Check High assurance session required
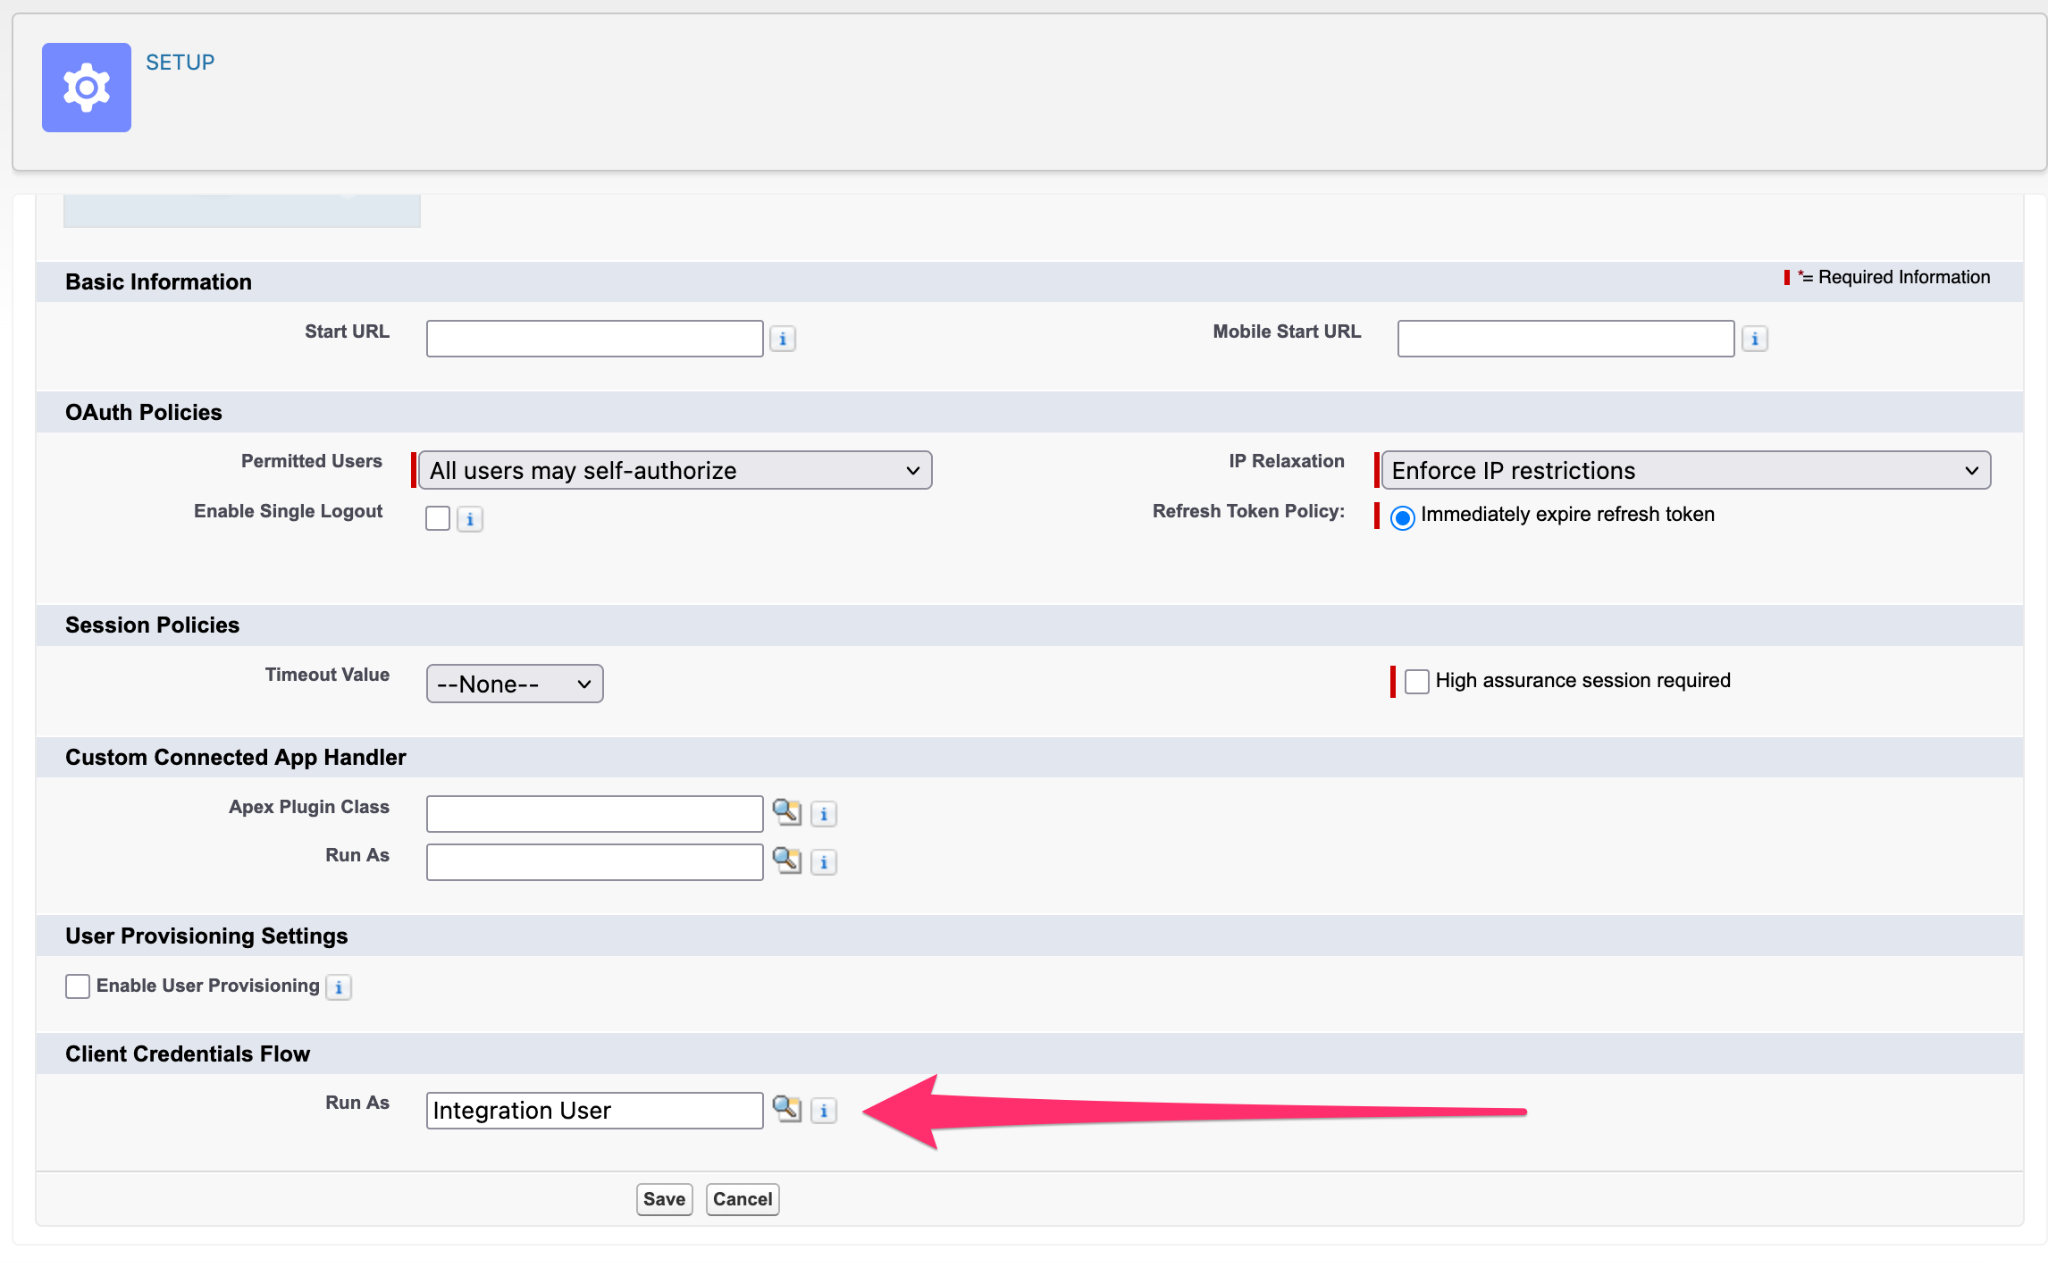Viewport: 2048px width, 1263px height. click(x=1417, y=681)
